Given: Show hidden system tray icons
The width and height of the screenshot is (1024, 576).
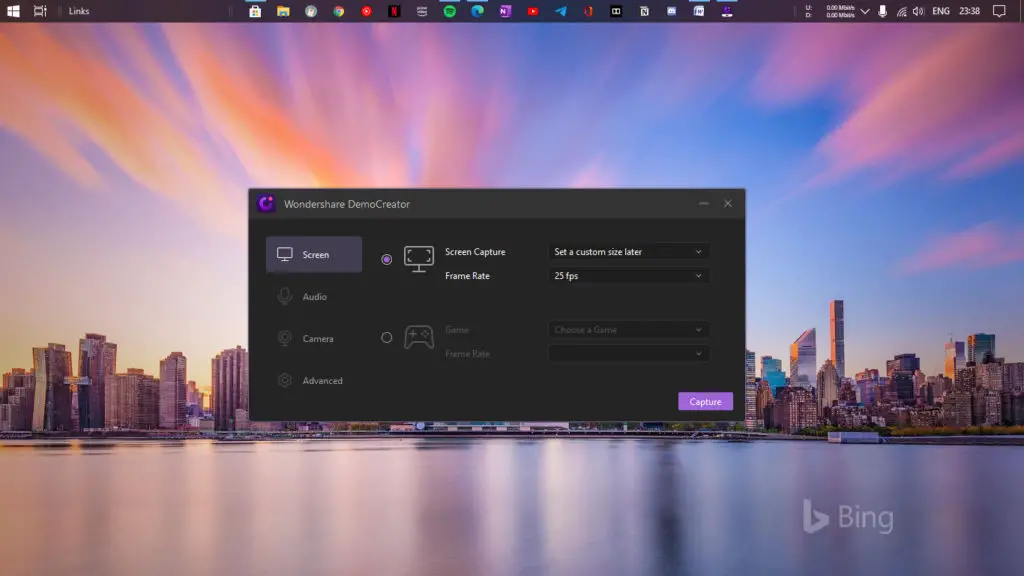Looking at the screenshot, I should pos(865,11).
